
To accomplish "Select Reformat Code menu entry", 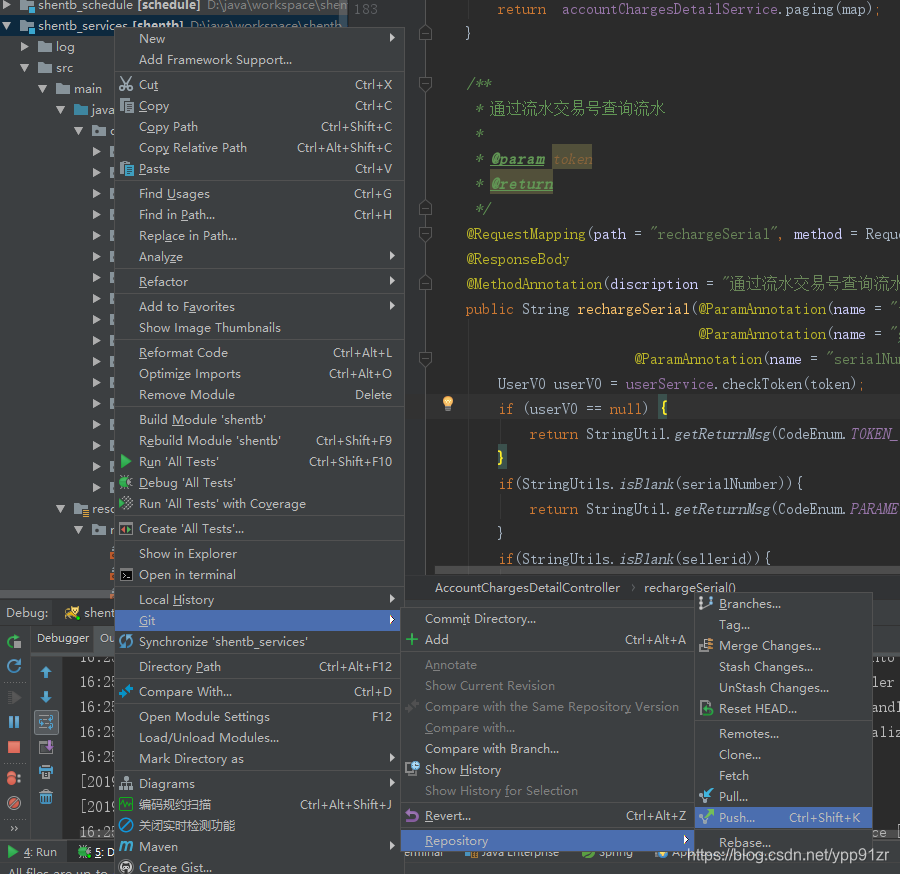I will pyautogui.click(x=259, y=352).
